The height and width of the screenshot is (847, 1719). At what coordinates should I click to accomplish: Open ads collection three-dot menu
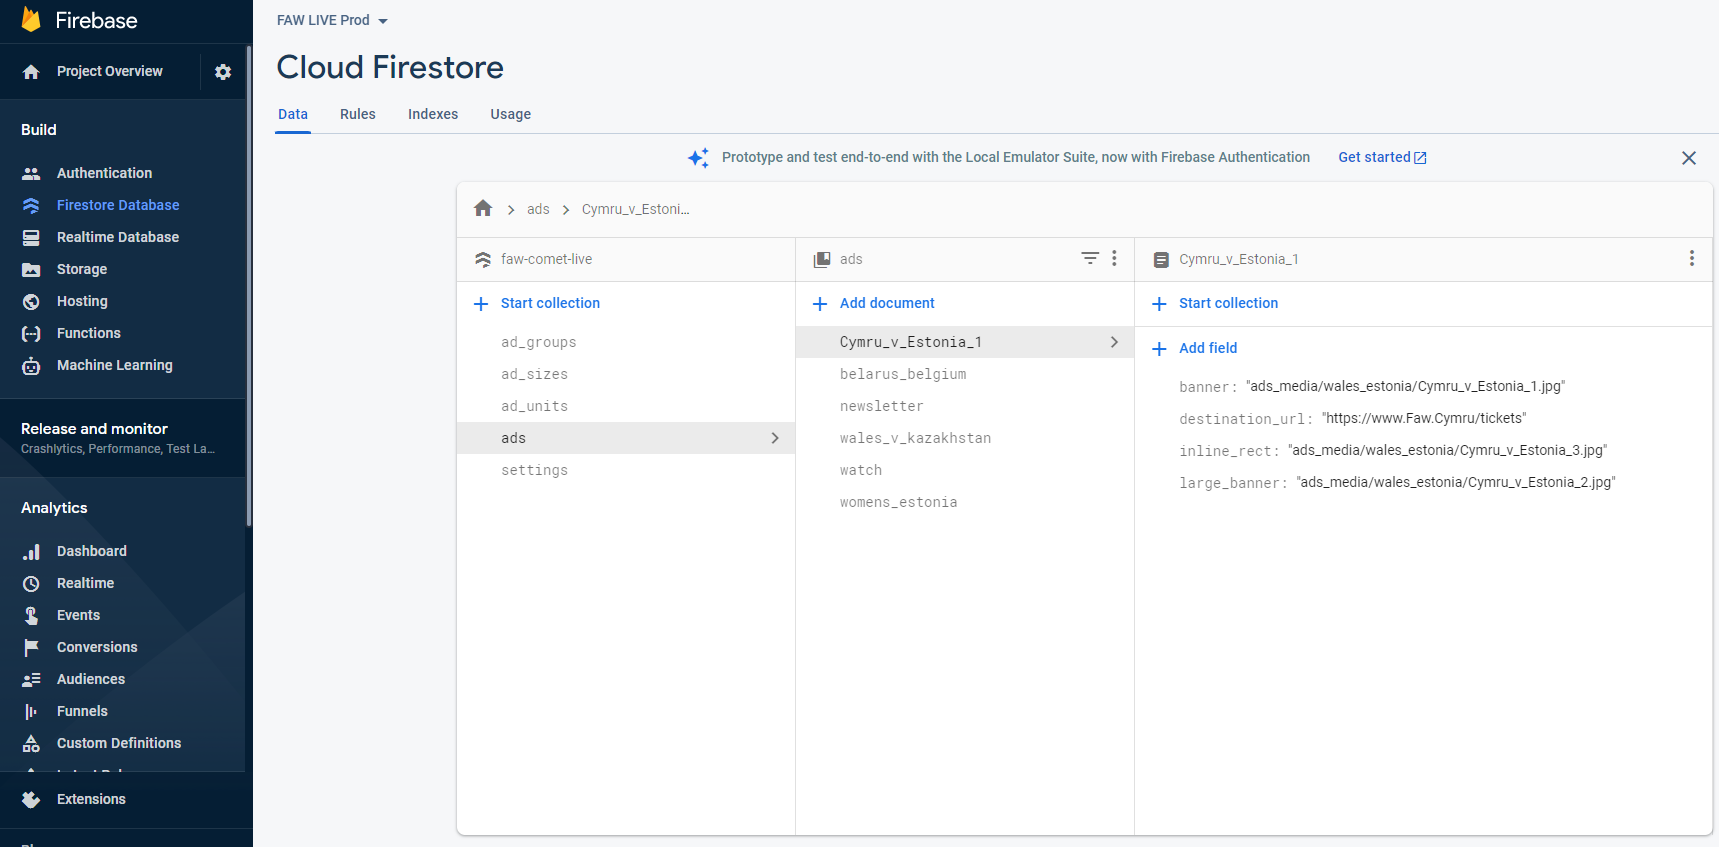pos(1114,258)
